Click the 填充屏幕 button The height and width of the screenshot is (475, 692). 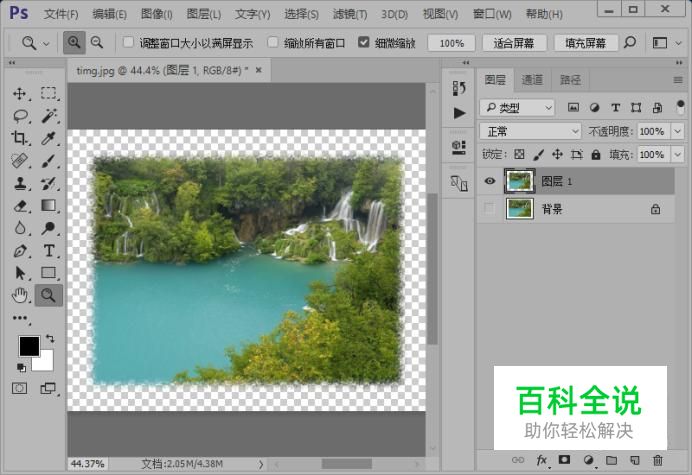585,43
